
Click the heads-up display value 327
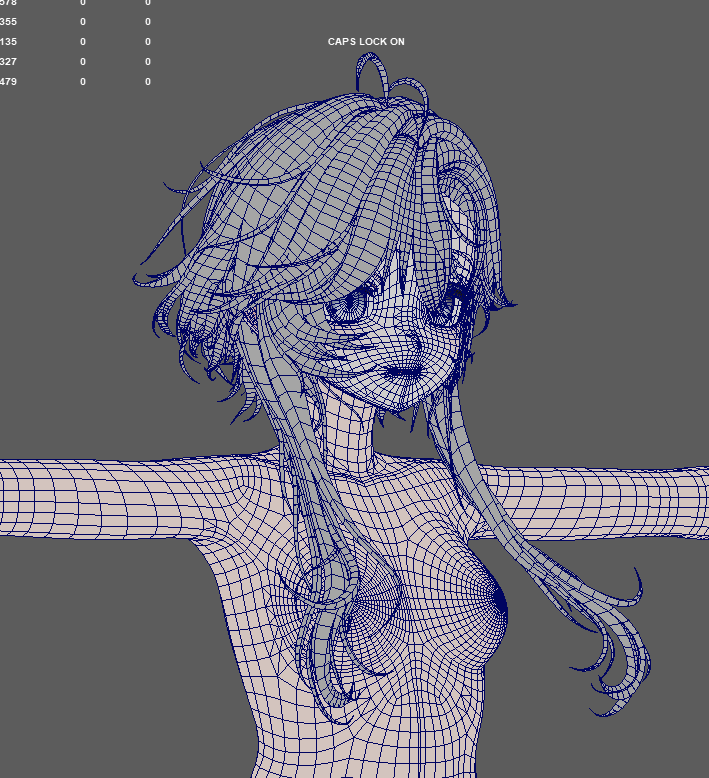coord(8,62)
